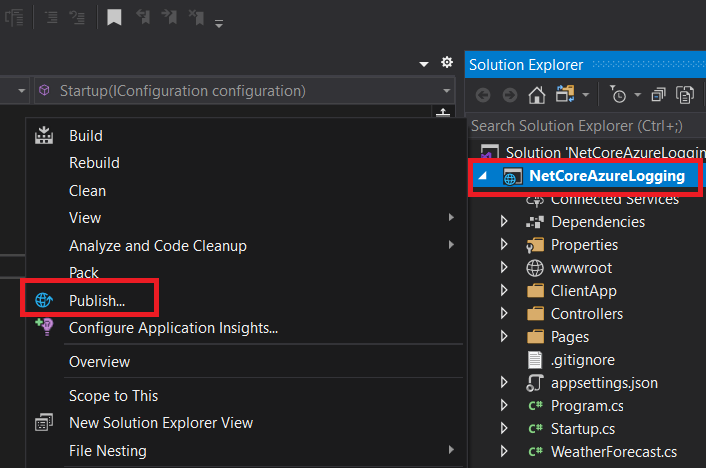Image resolution: width=706 pixels, height=468 pixels.
Task: Expand the Dependencies node
Action: click(x=505, y=222)
